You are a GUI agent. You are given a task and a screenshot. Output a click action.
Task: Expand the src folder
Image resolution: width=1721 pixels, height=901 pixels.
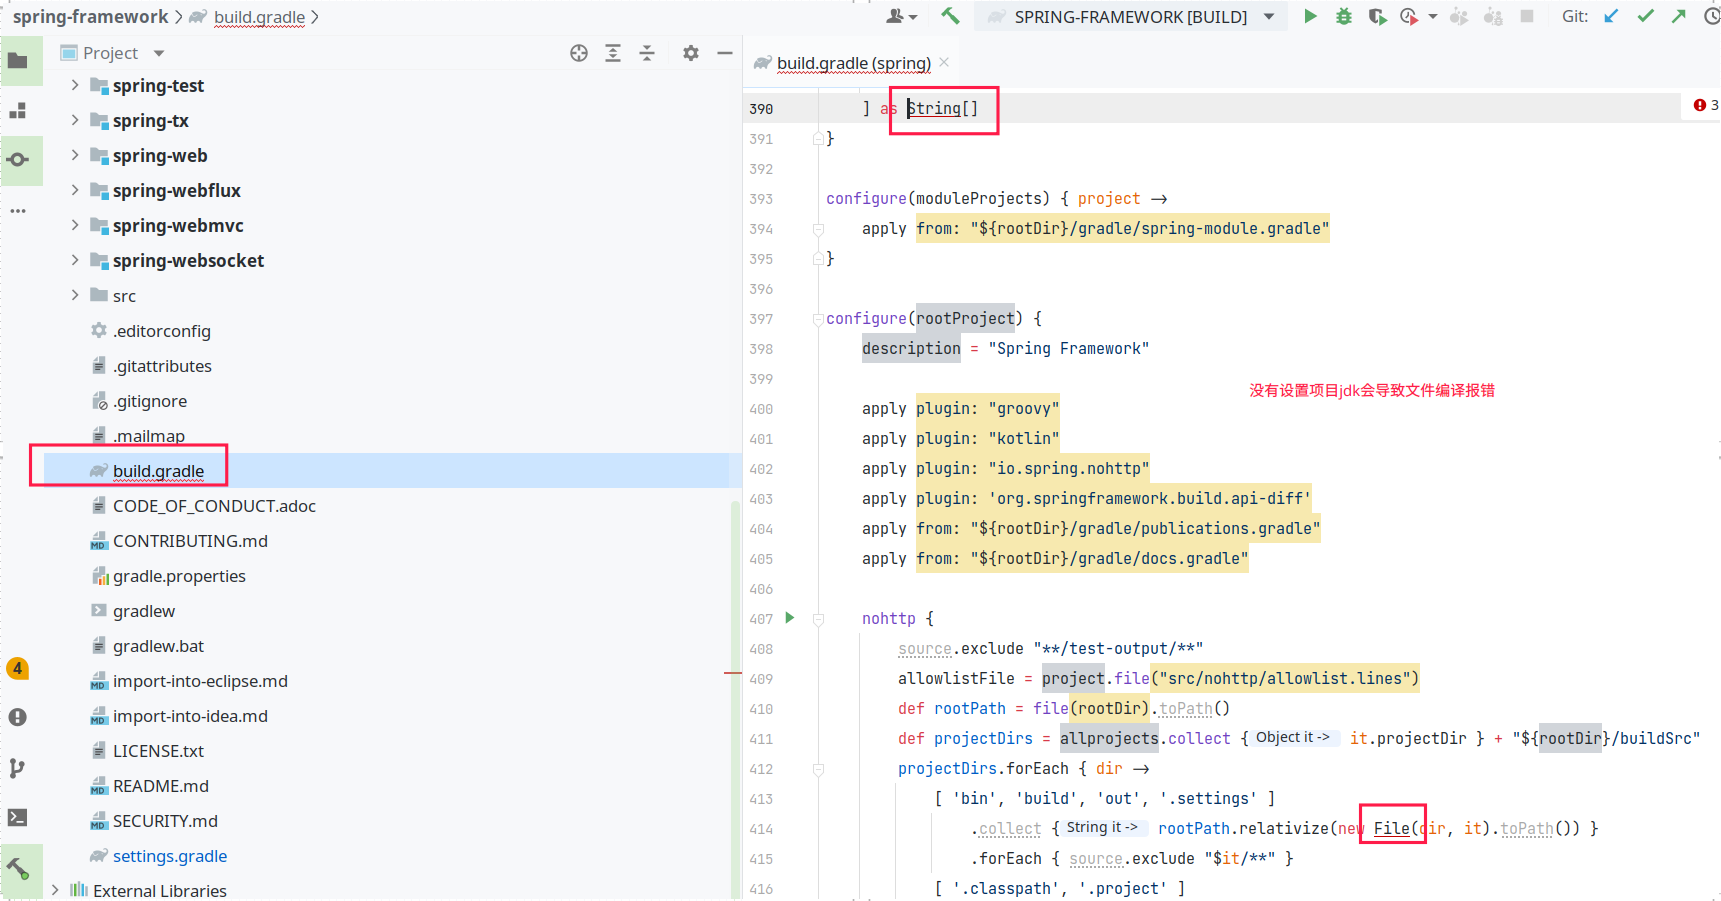point(74,295)
